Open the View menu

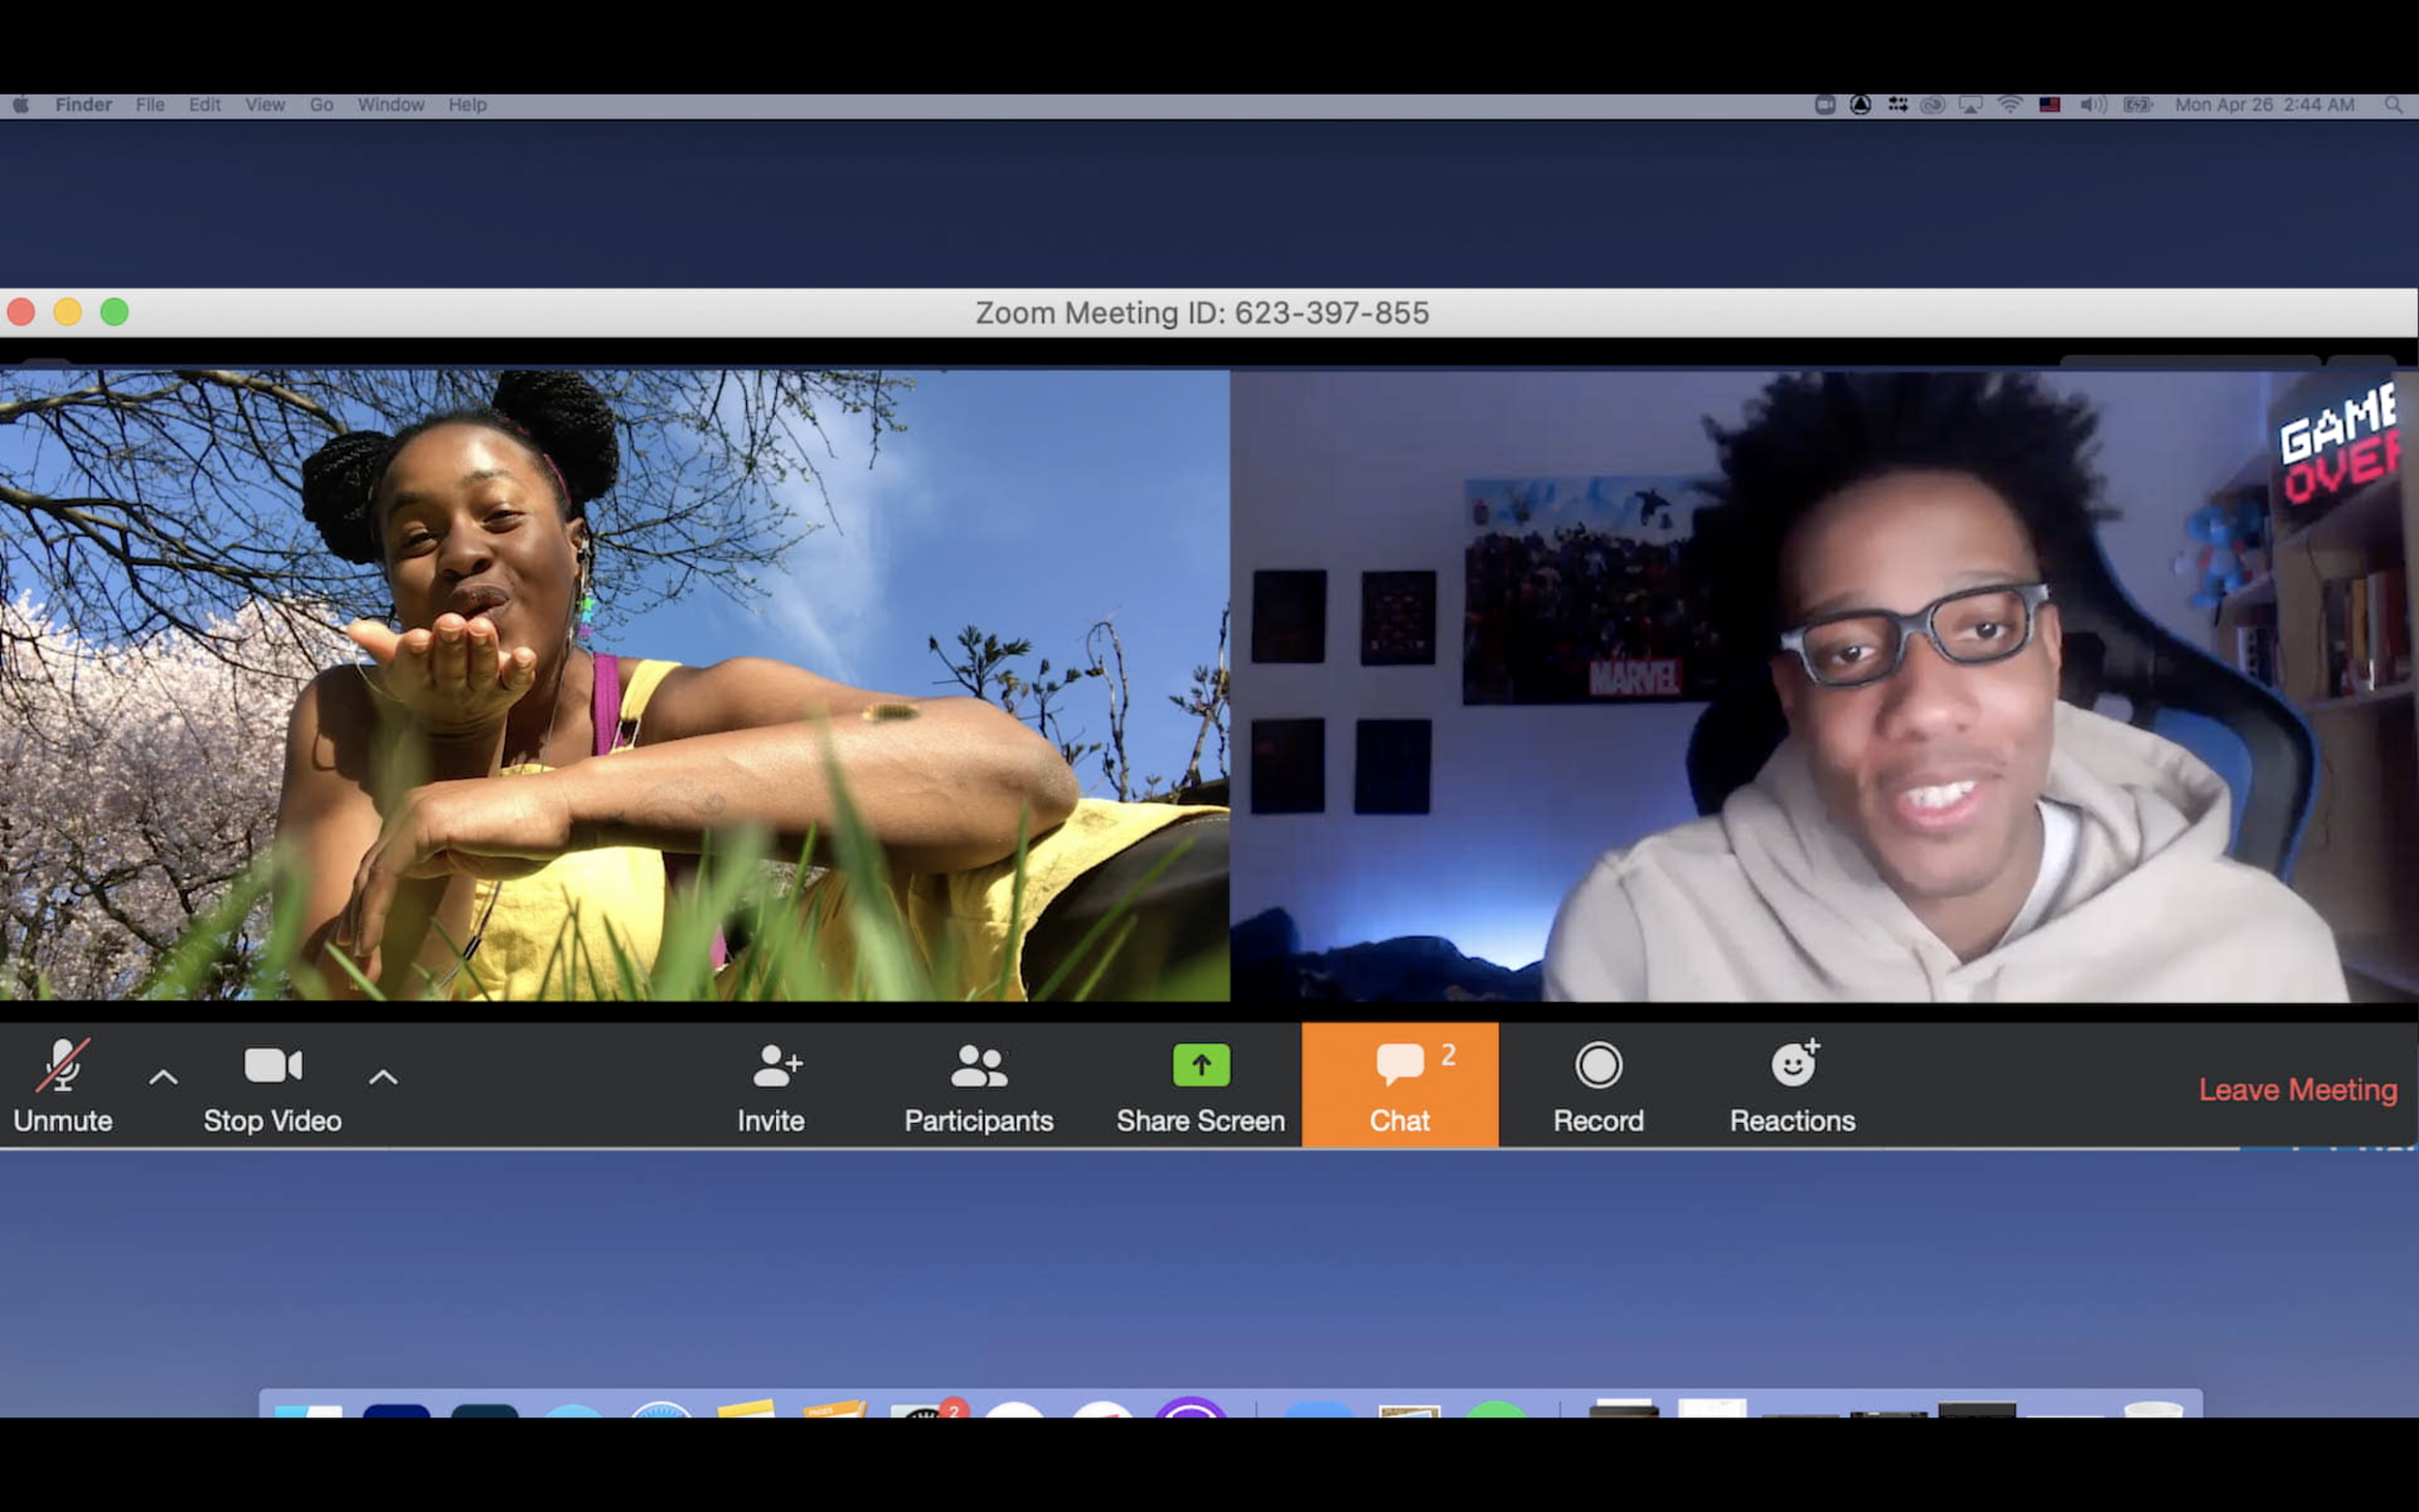point(265,105)
